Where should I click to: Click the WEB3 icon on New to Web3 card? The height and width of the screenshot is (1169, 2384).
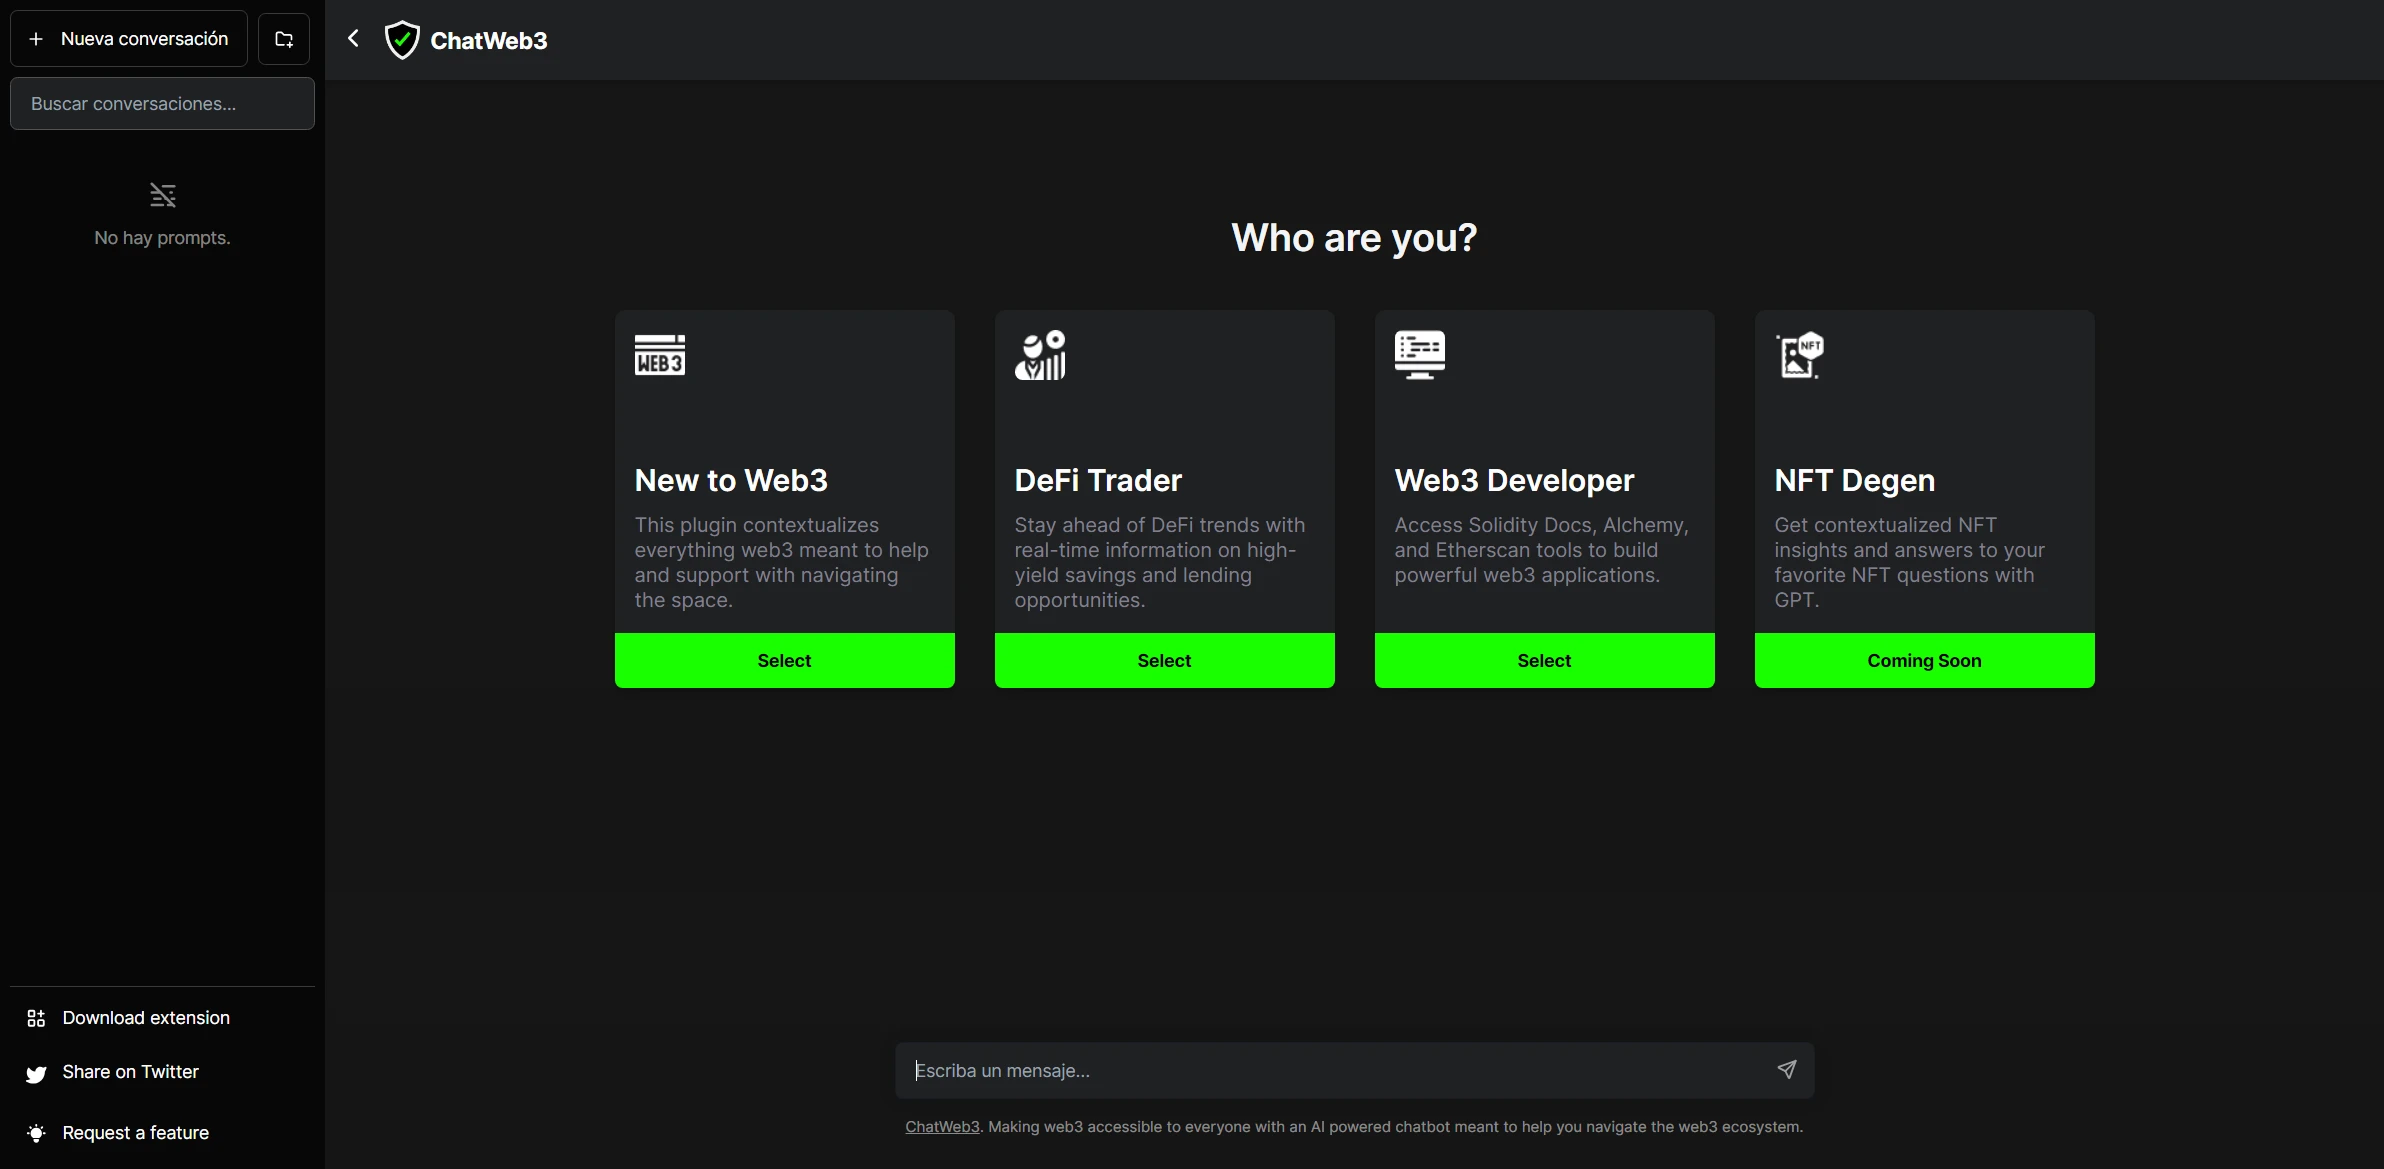click(660, 355)
